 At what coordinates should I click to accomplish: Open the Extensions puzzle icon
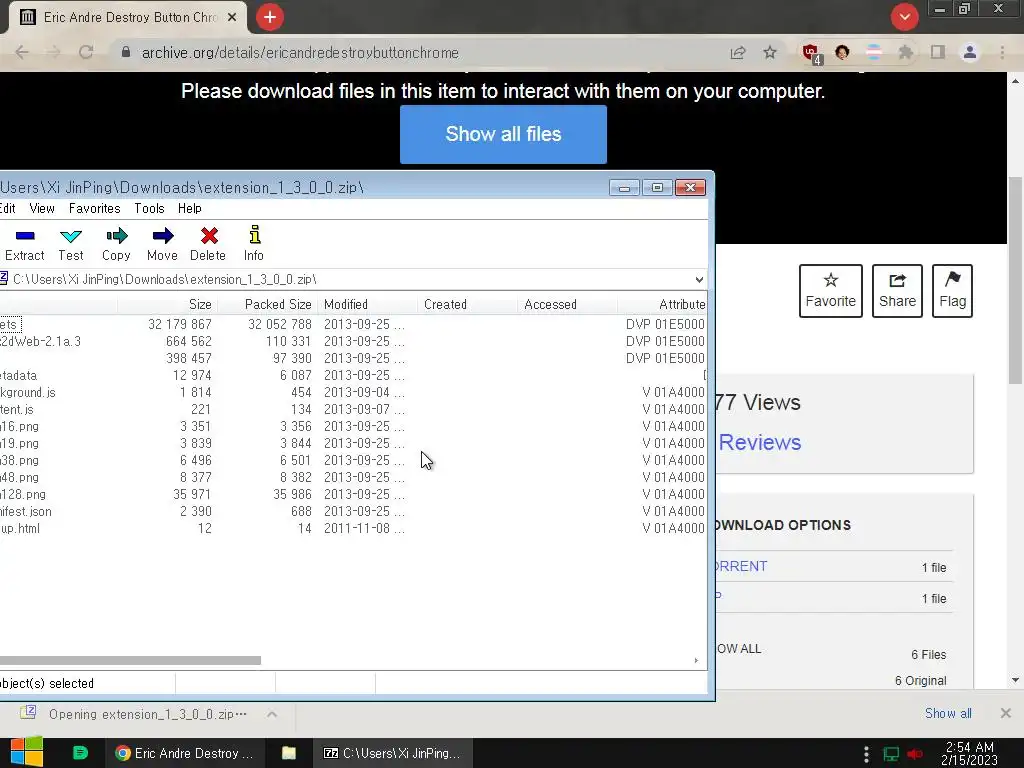905,52
